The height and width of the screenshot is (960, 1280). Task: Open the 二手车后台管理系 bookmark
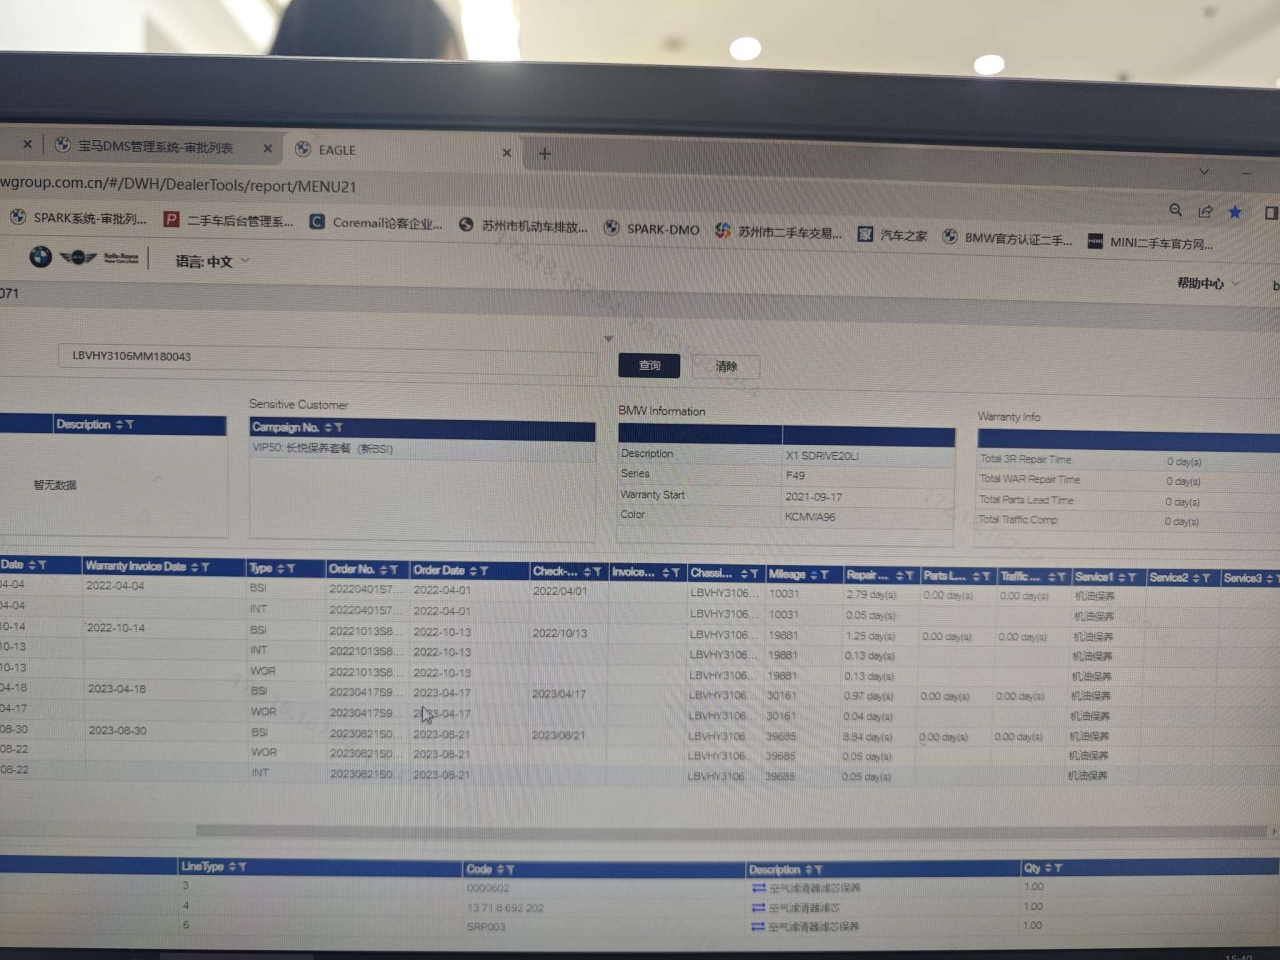[x=229, y=220]
